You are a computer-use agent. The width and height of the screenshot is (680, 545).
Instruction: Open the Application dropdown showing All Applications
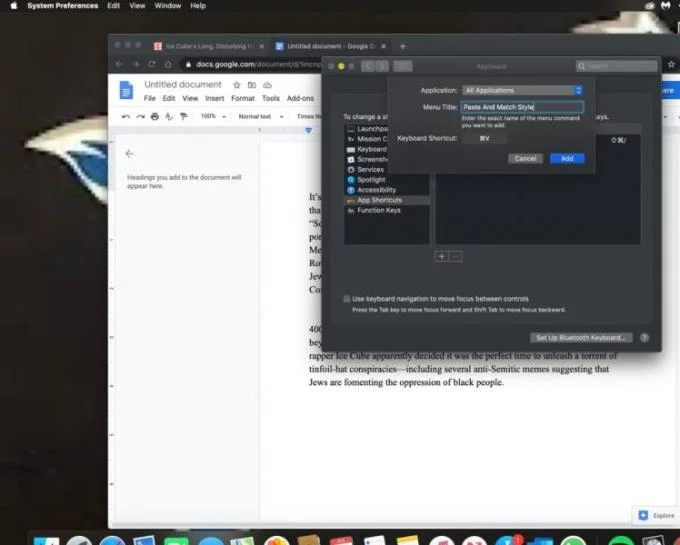pyautogui.click(x=523, y=90)
